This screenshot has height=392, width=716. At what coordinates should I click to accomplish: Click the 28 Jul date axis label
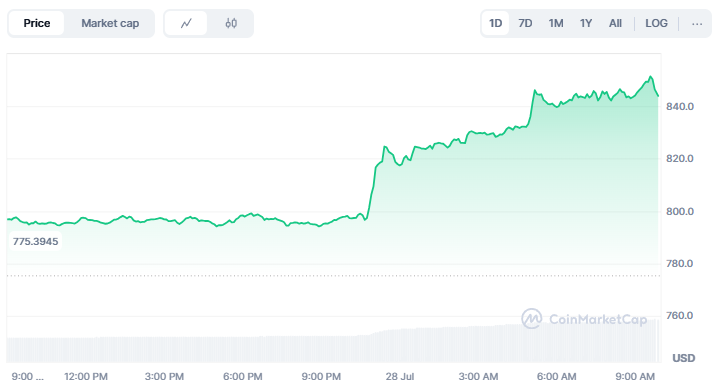pyautogui.click(x=400, y=377)
